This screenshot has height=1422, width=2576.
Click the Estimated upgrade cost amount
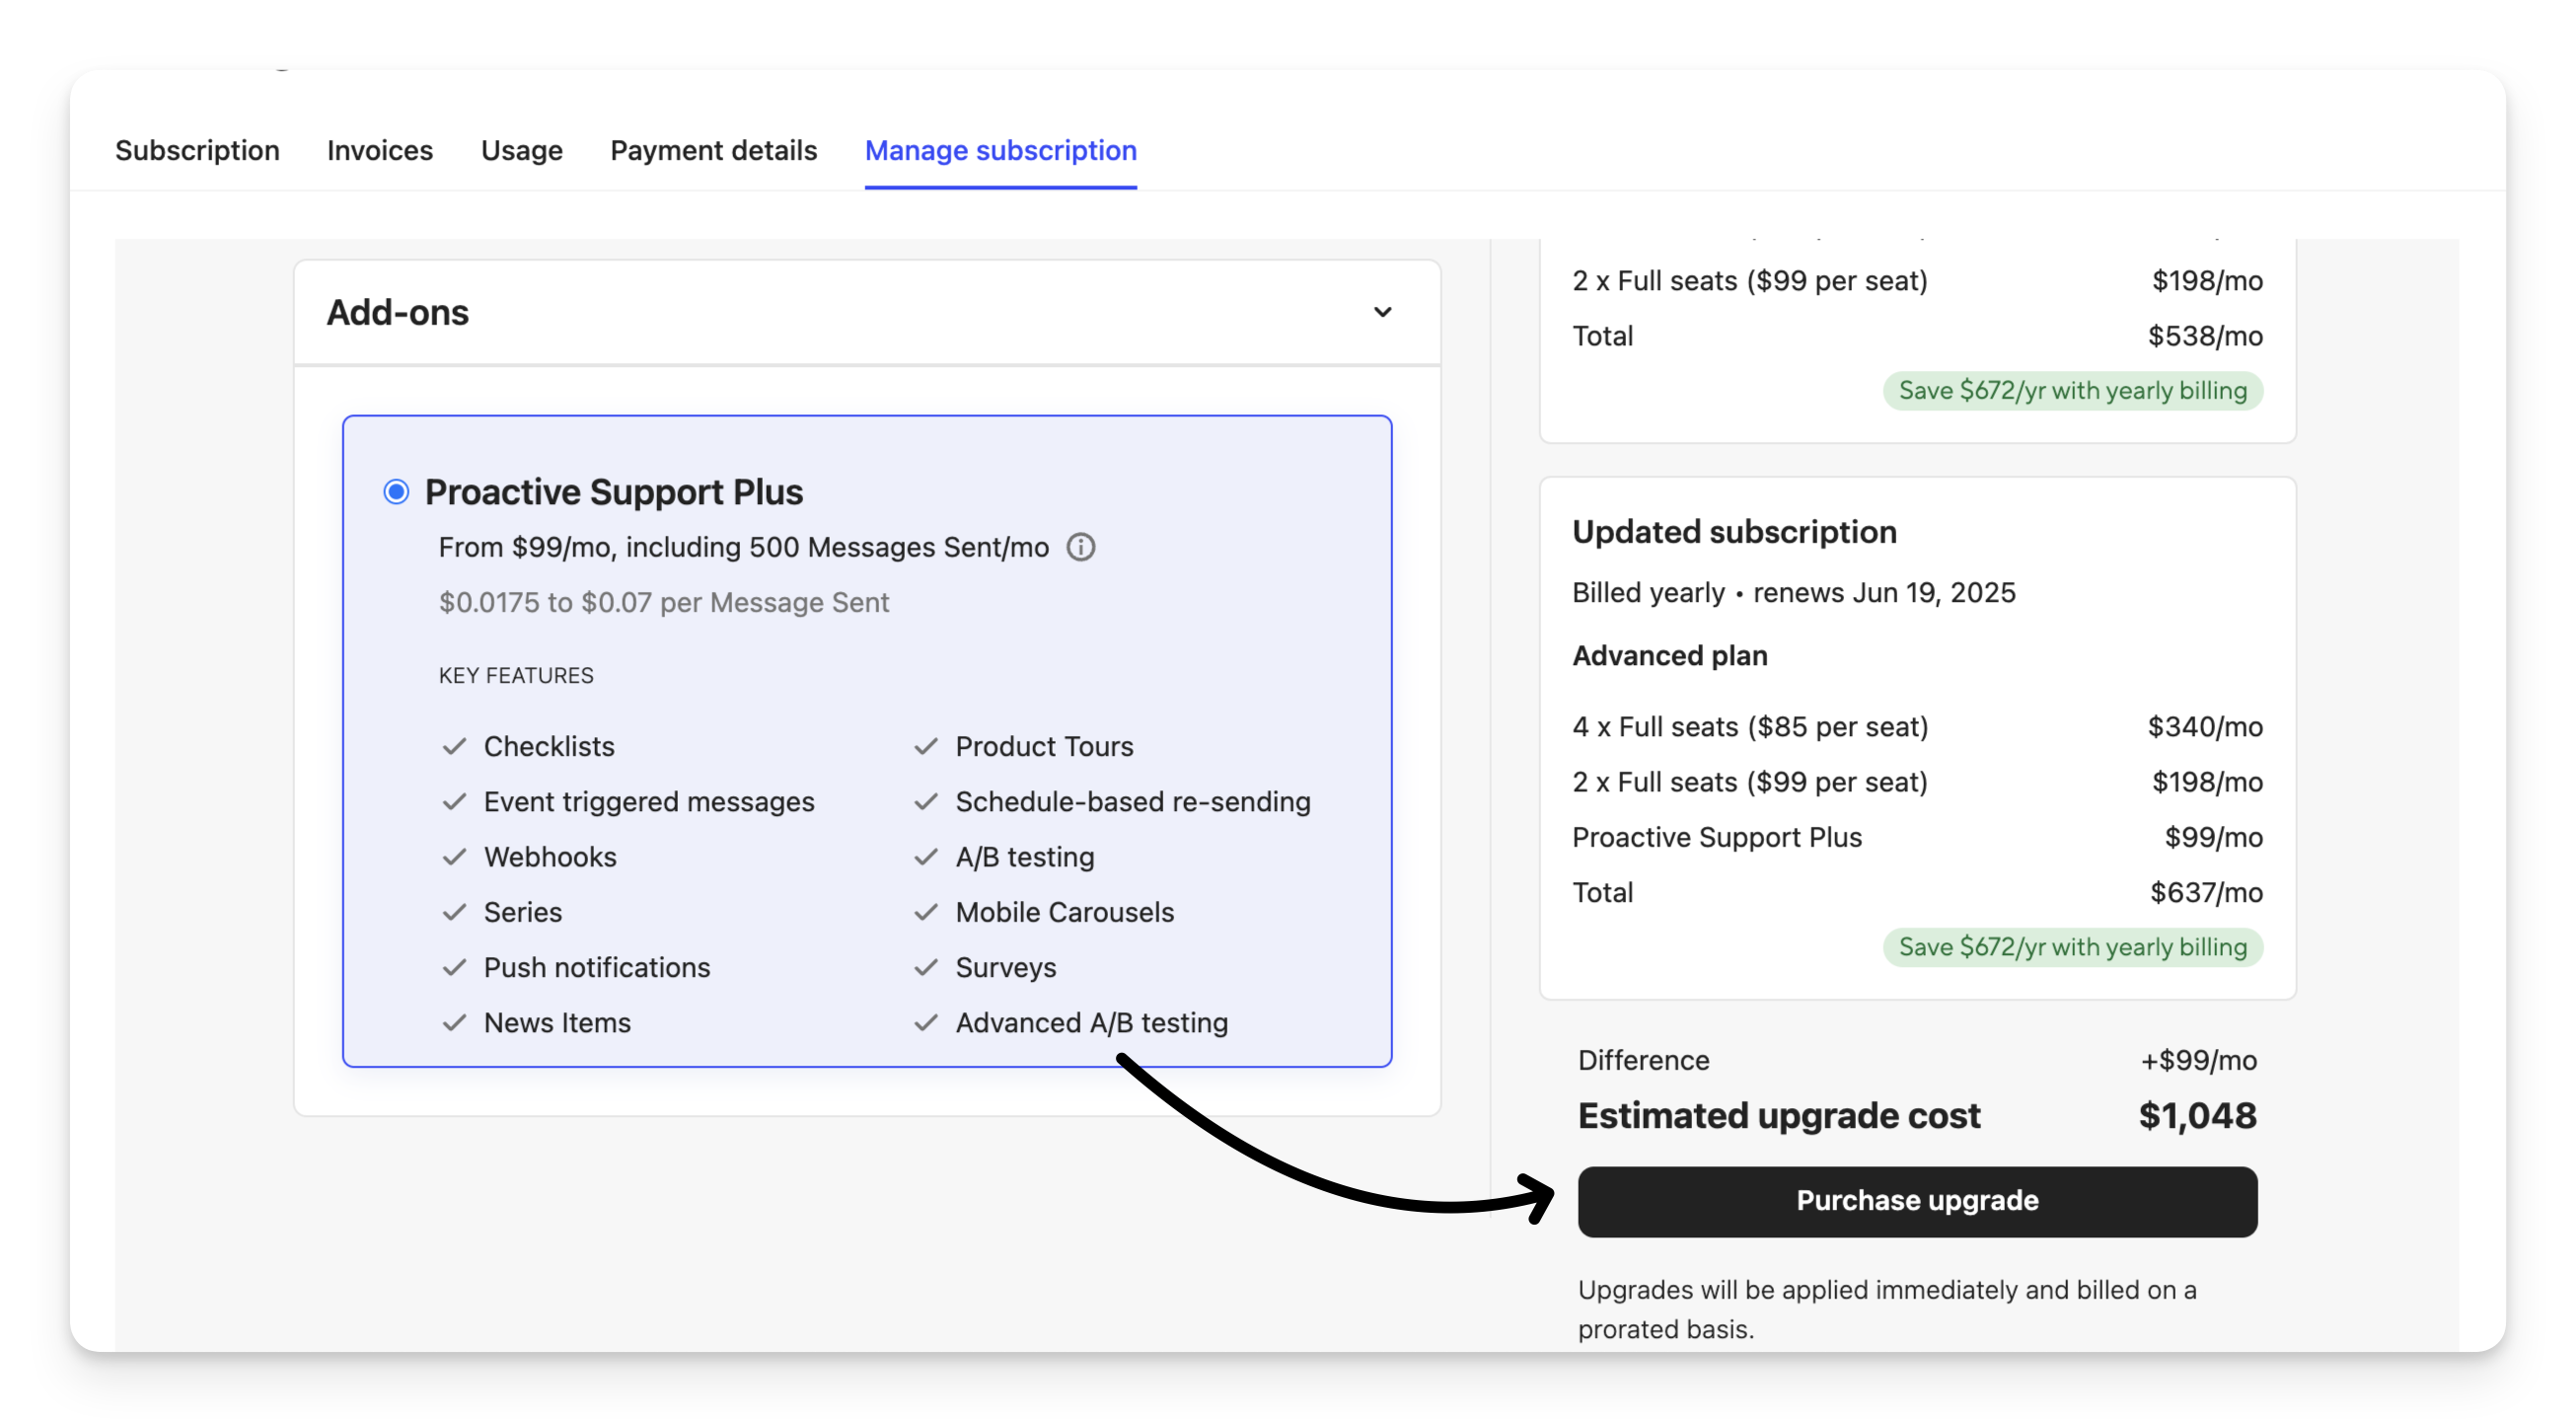coord(2197,1116)
